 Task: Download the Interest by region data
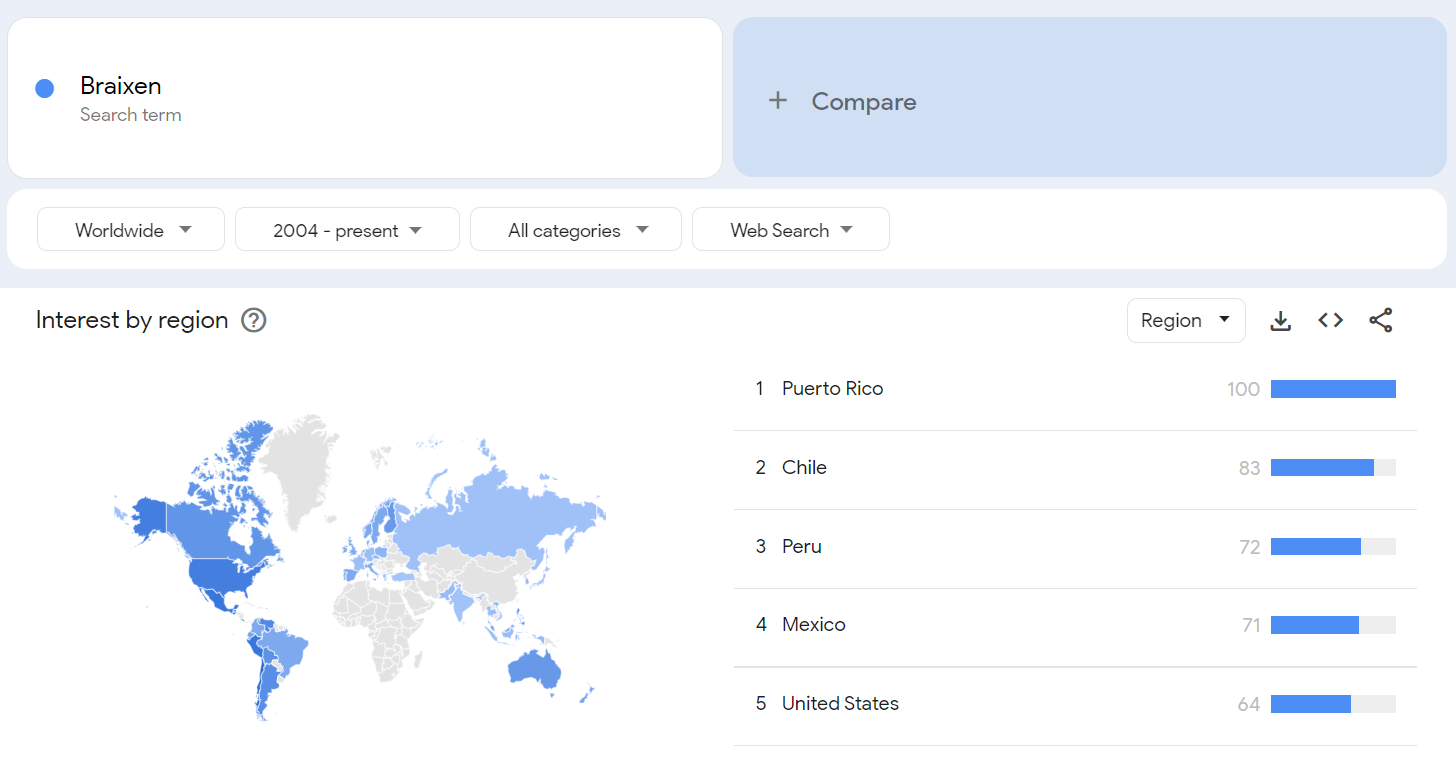[1280, 321]
